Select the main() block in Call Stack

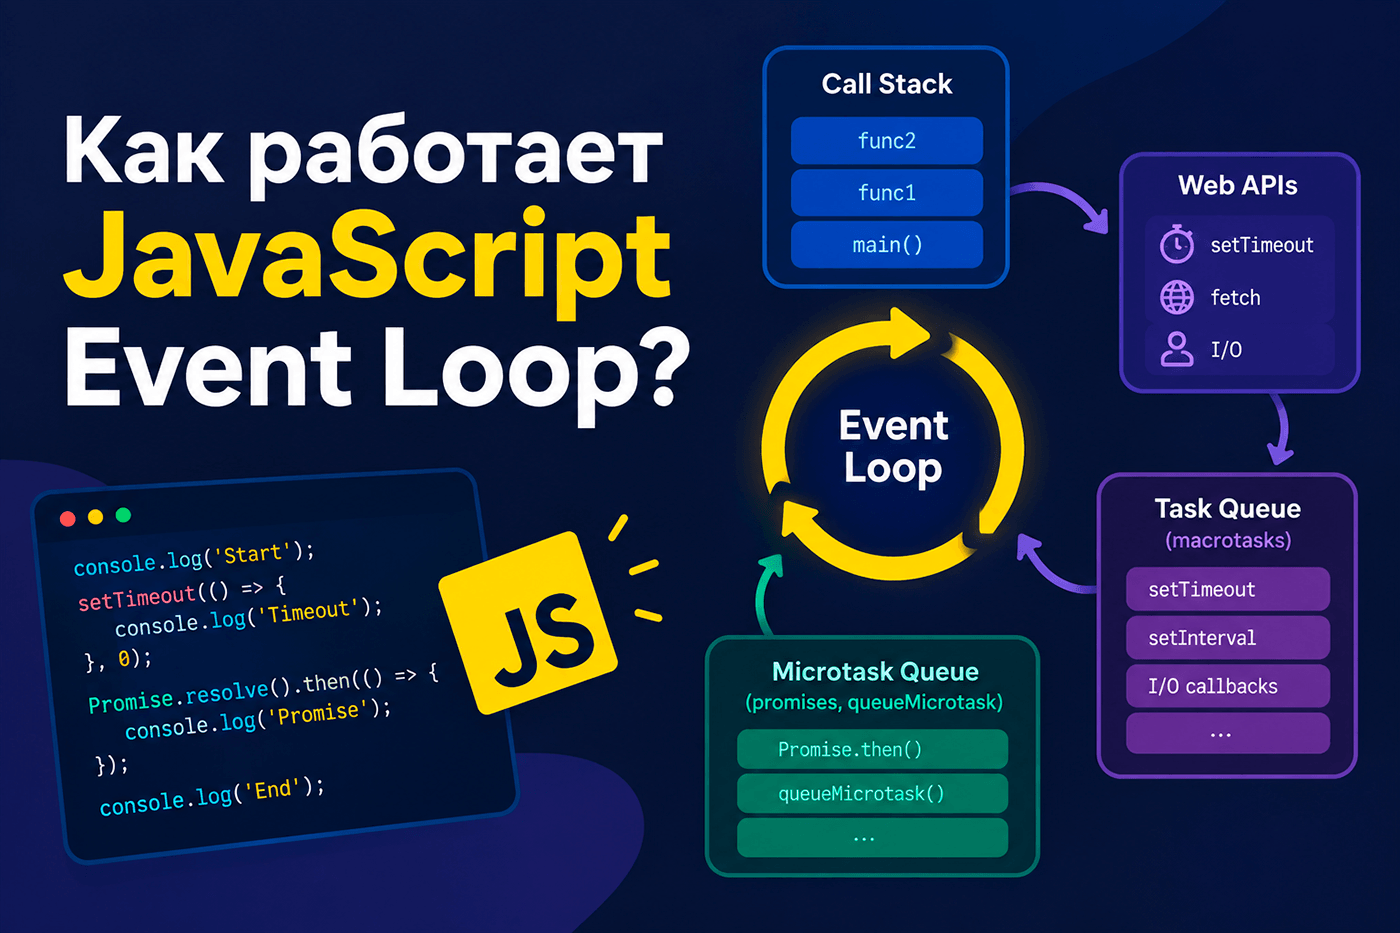[x=887, y=244]
